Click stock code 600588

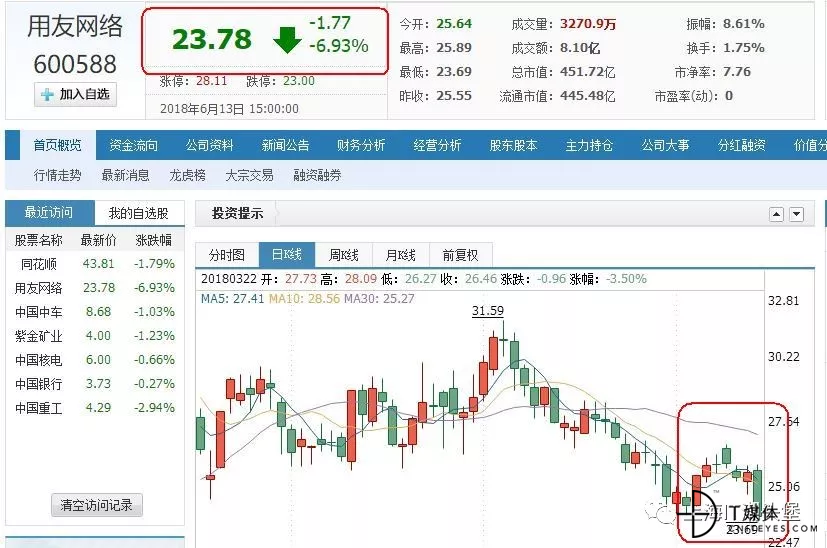75,64
